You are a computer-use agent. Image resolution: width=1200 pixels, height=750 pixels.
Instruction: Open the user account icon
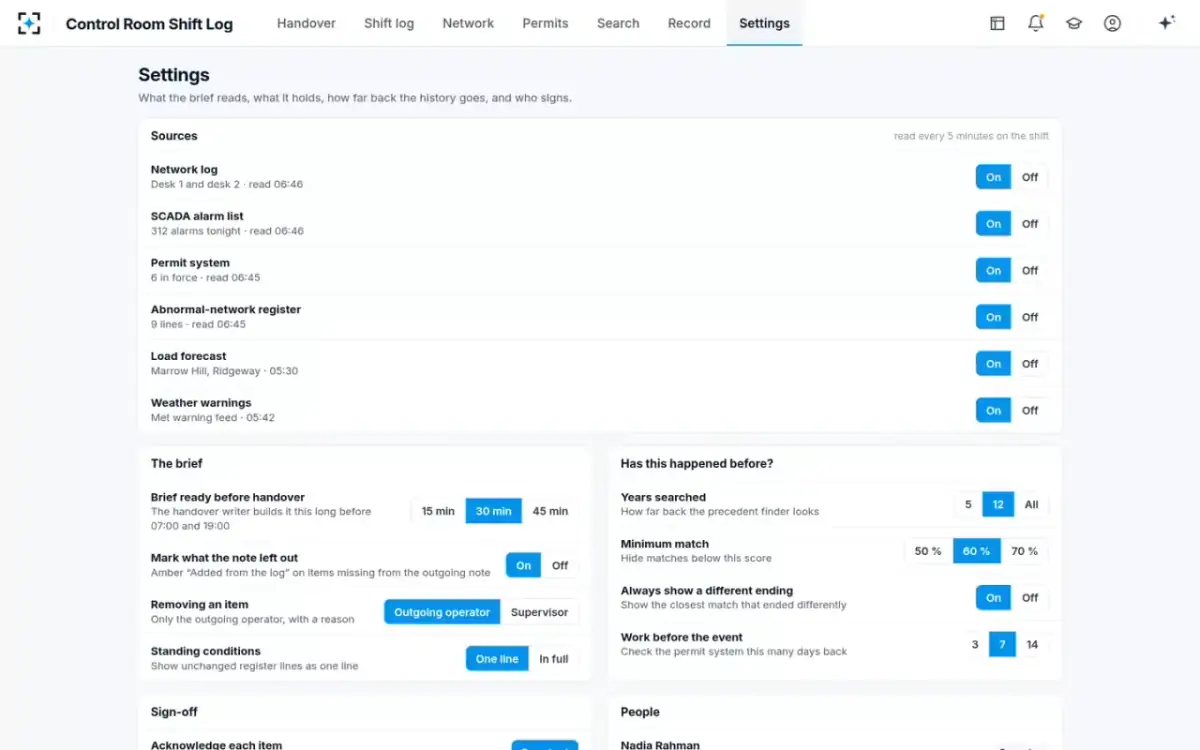(x=1112, y=23)
